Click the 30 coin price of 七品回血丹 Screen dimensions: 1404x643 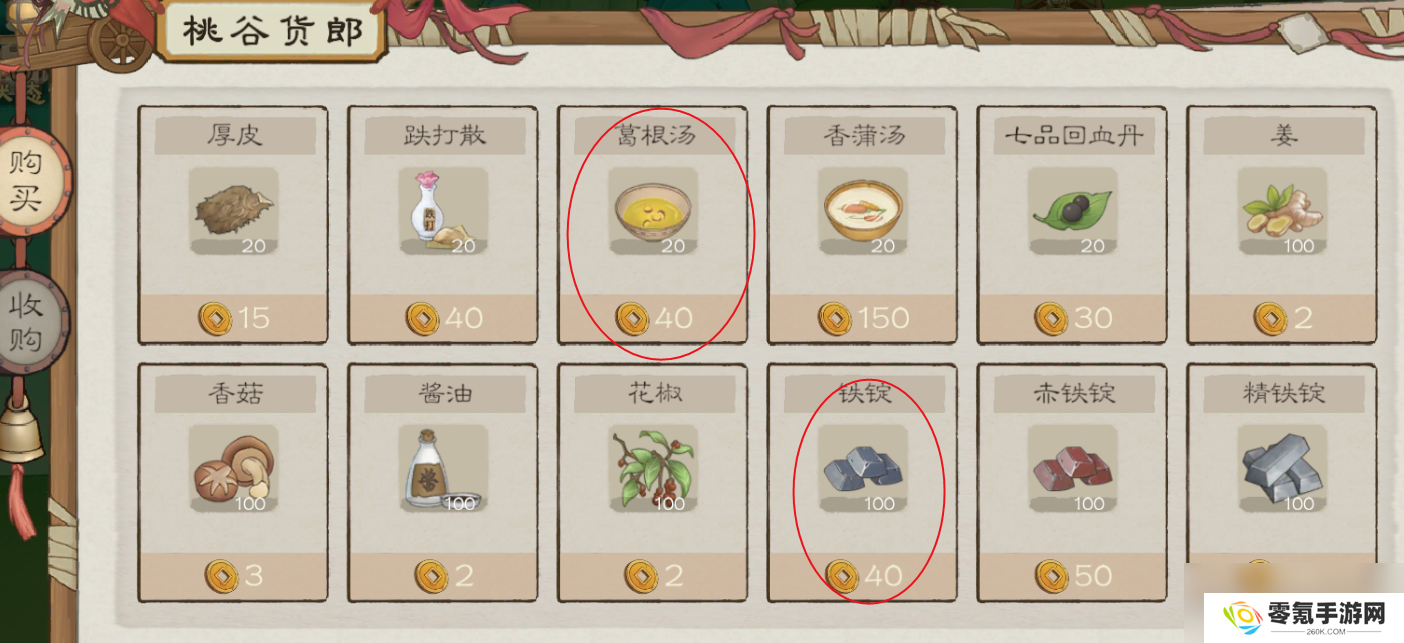(x=1074, y=318)
